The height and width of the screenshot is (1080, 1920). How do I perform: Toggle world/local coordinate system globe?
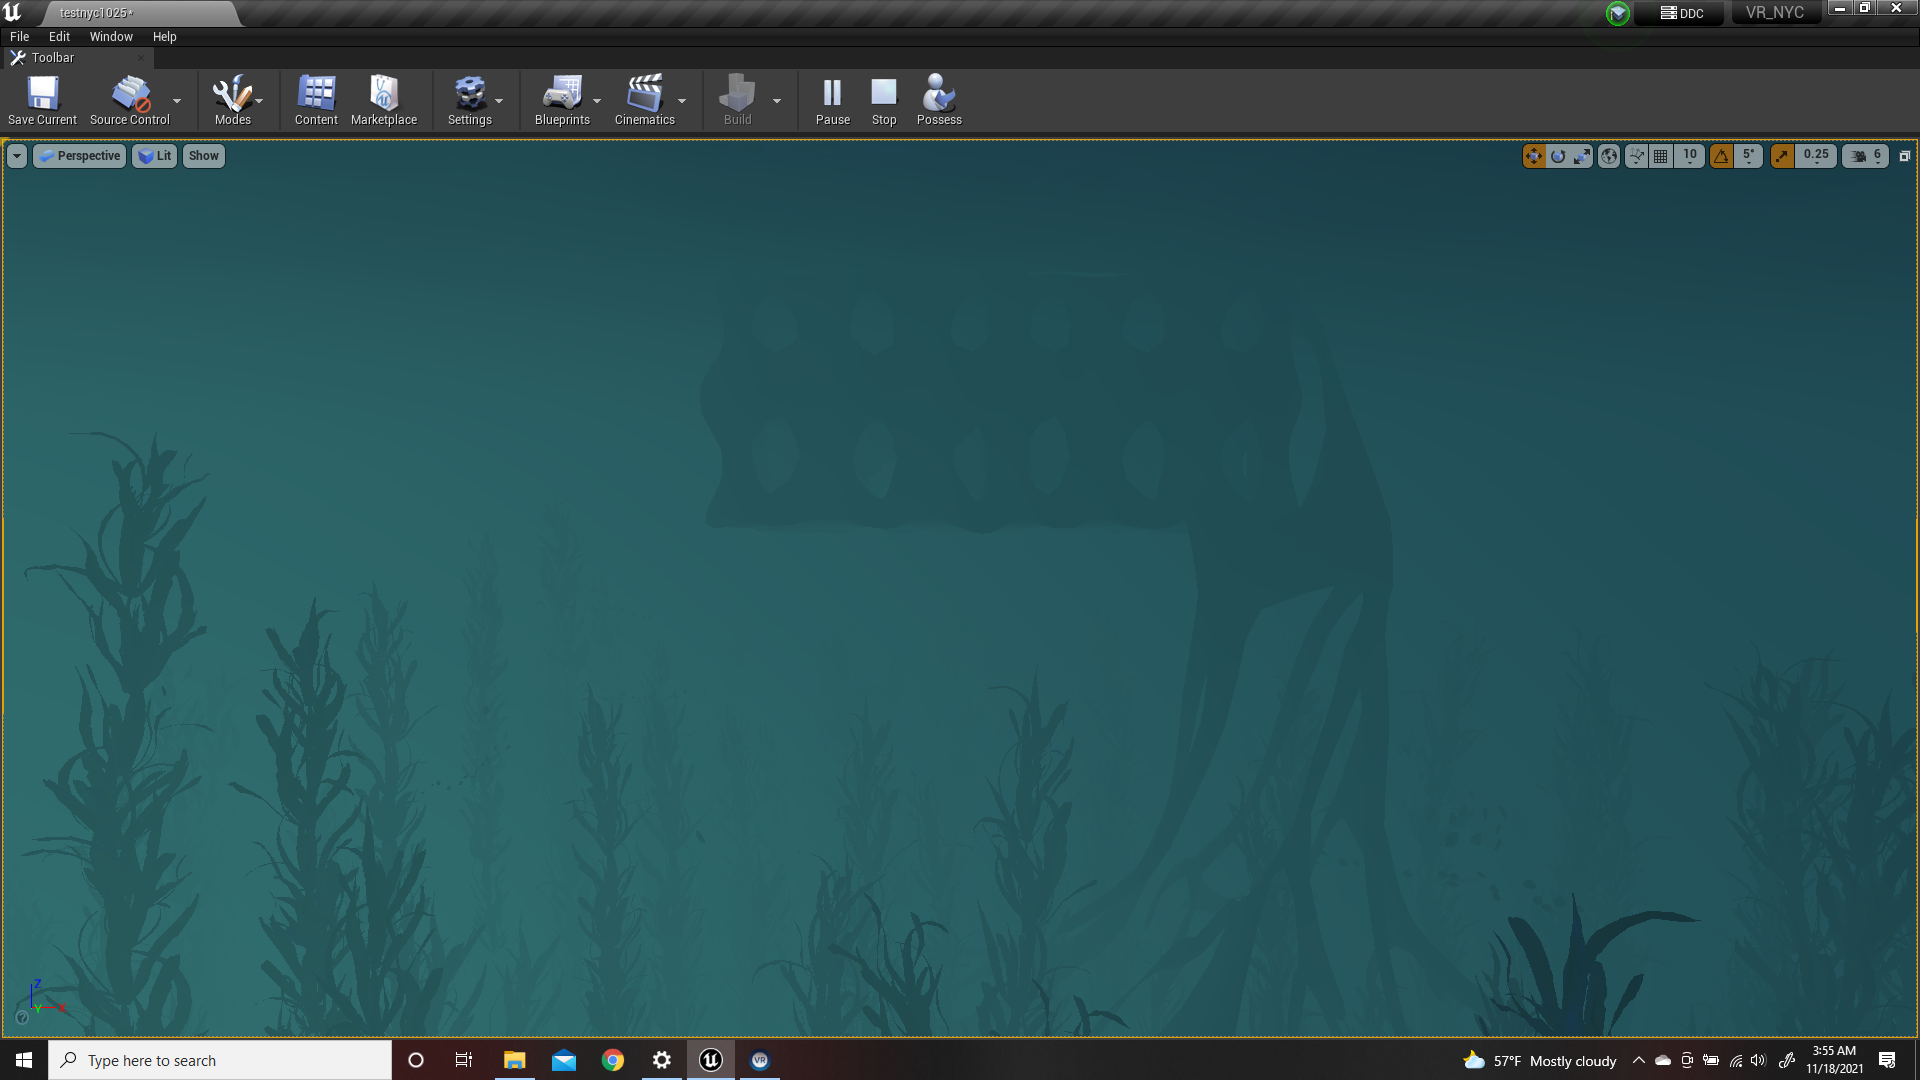coord(1609,156)
